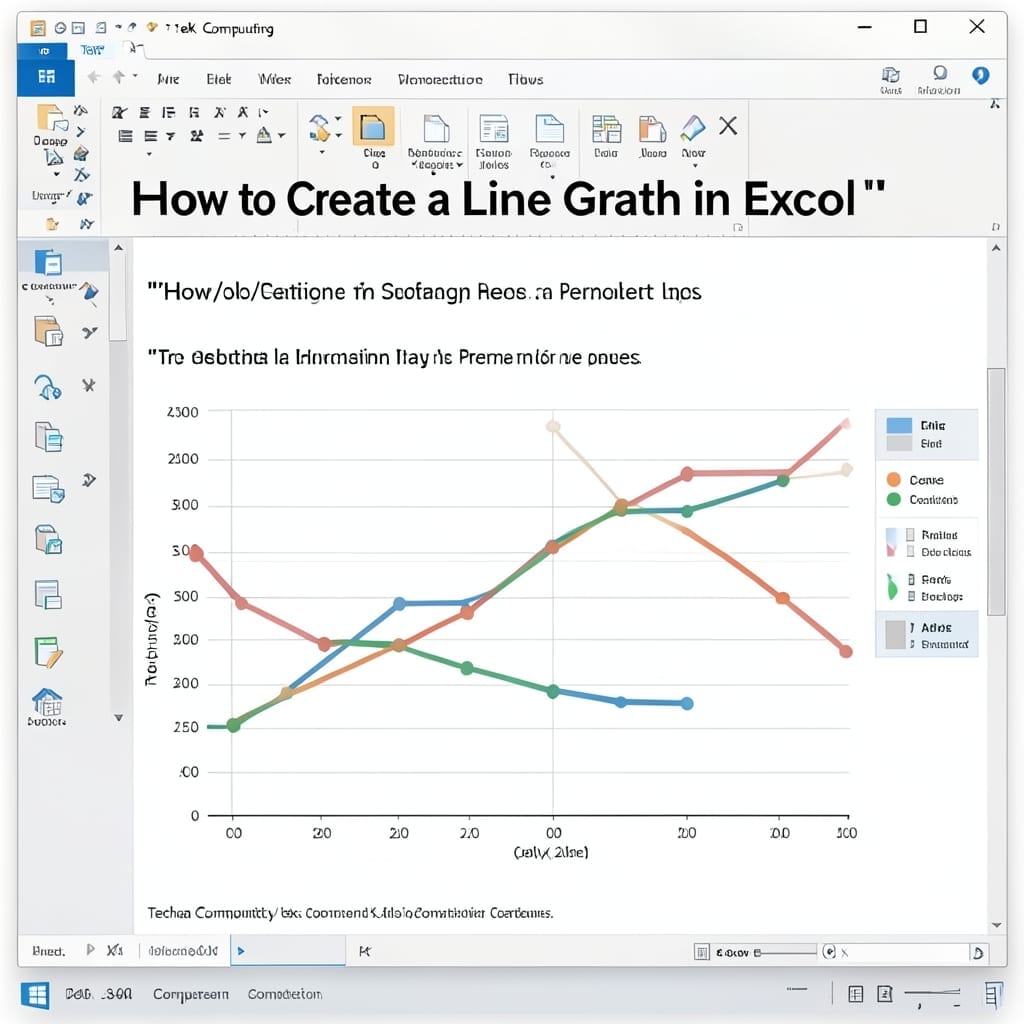The width and height of the screenshot is (1024, 1024).
Task: Click the 'Uars' icon at top right
Action: pos(891,74)
